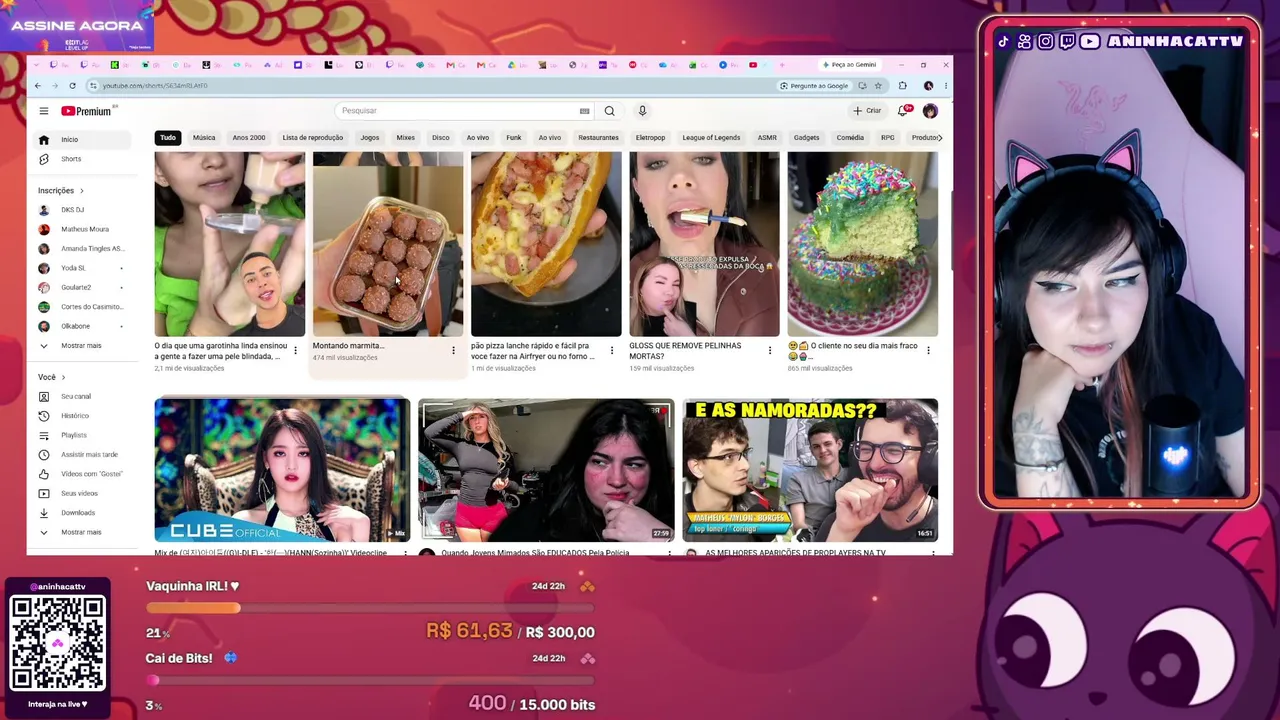This screenshot has height=720, width=1280.
Task: Show more category chips with right arrow
Action: pyautogui.click(x=939, y=138)
